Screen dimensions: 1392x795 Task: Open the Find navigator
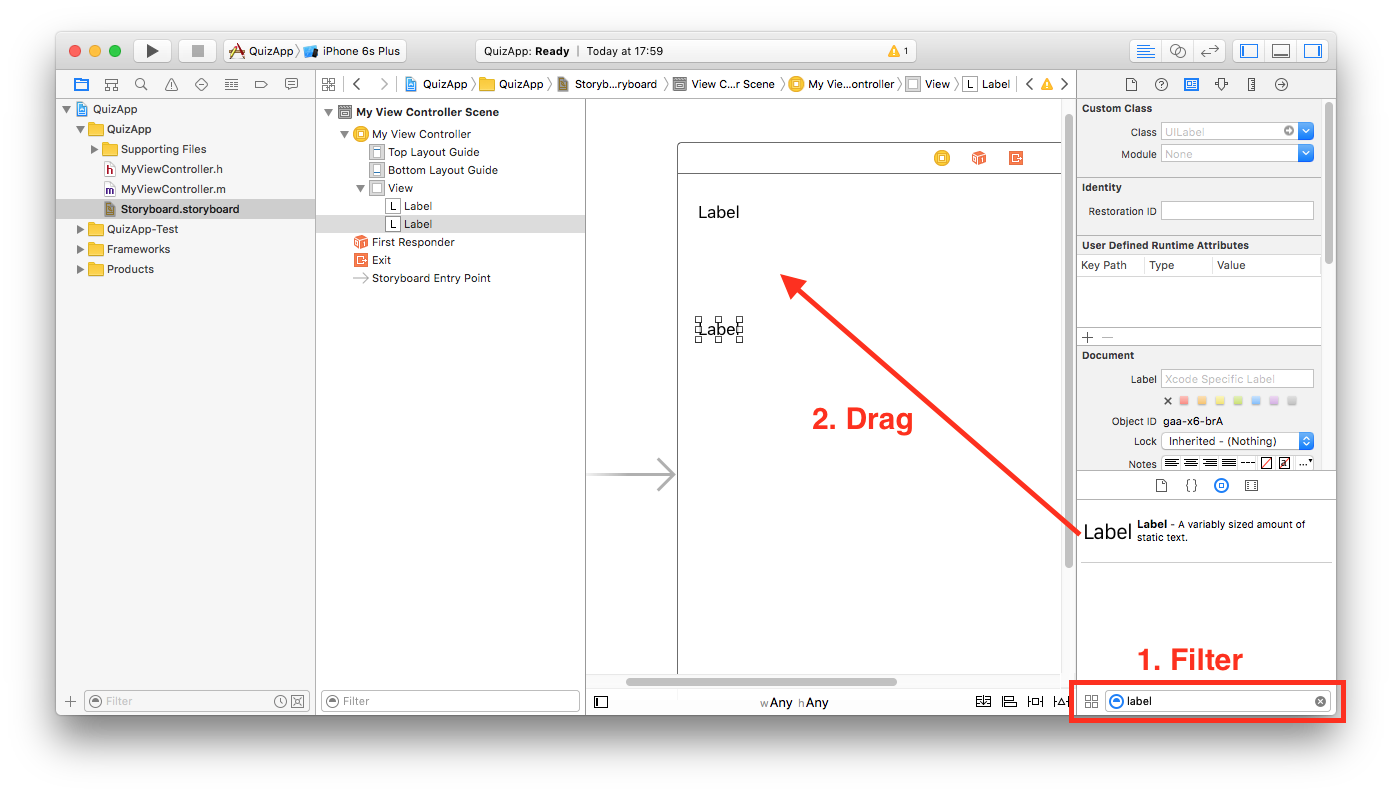click(141, 84)
